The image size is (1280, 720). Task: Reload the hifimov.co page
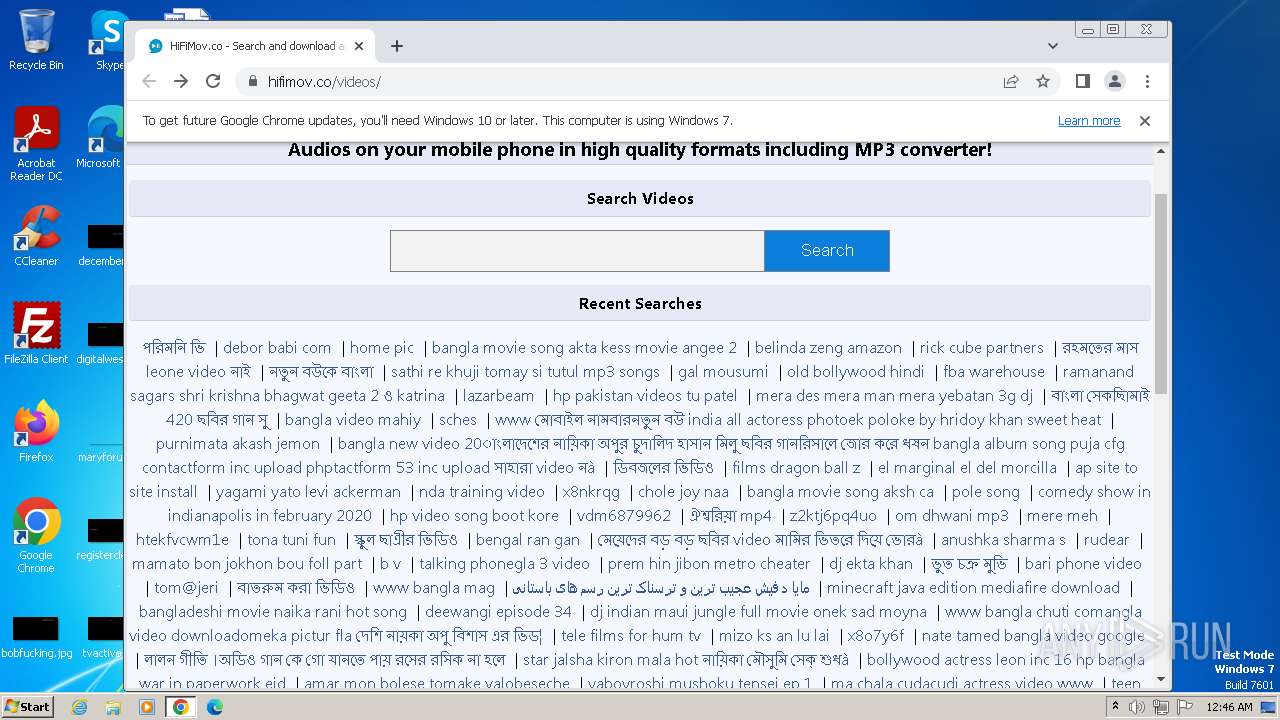(213, 81)
